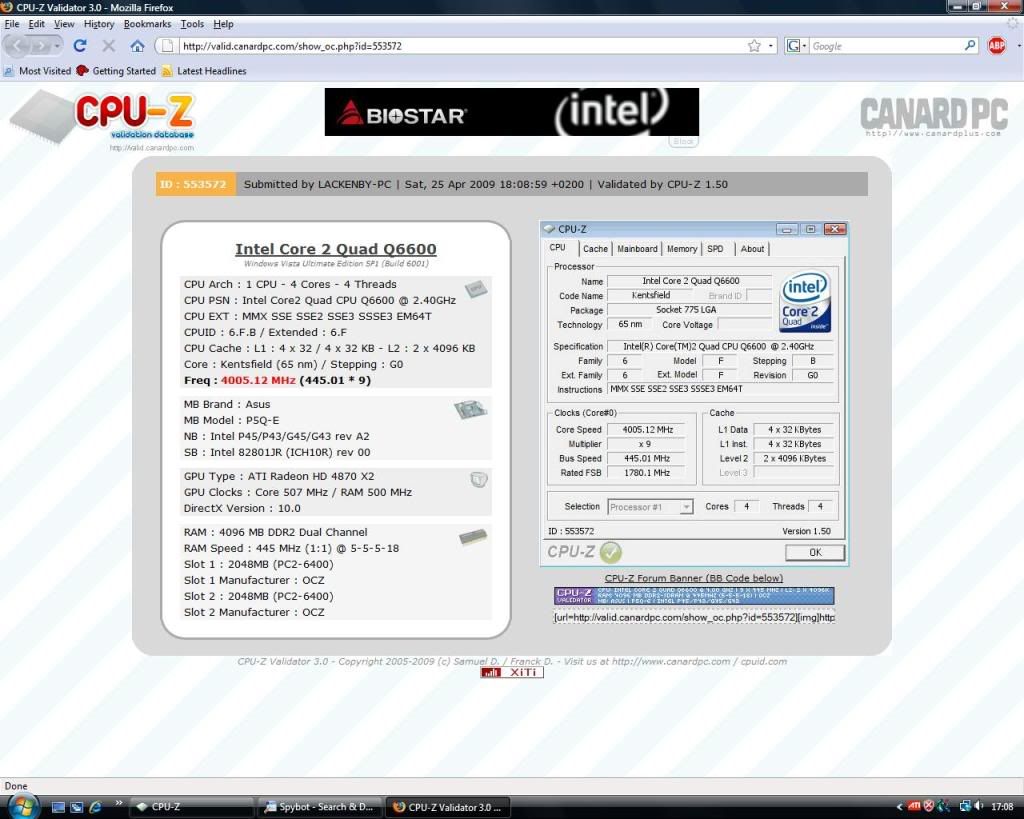Click the processor chip icon beside CPU Arch
This screenshot has height=819, width=1024.
pyautogui.click(x=476, y=288)
